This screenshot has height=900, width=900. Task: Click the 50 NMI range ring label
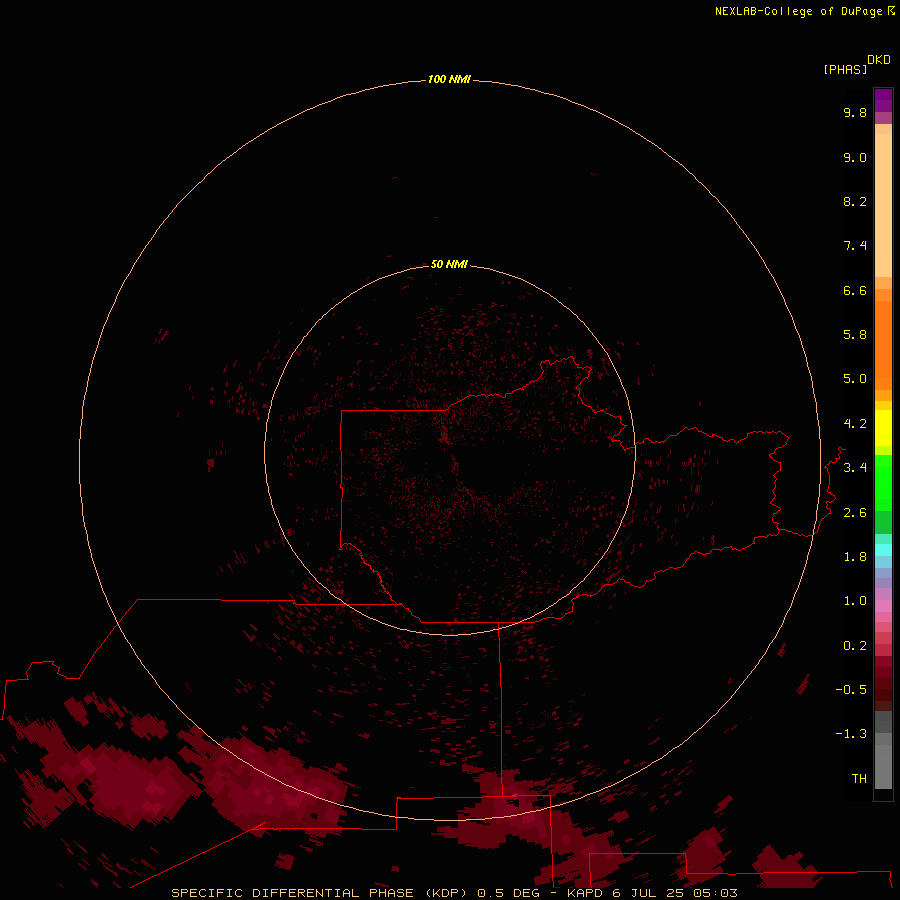(449, 264)
